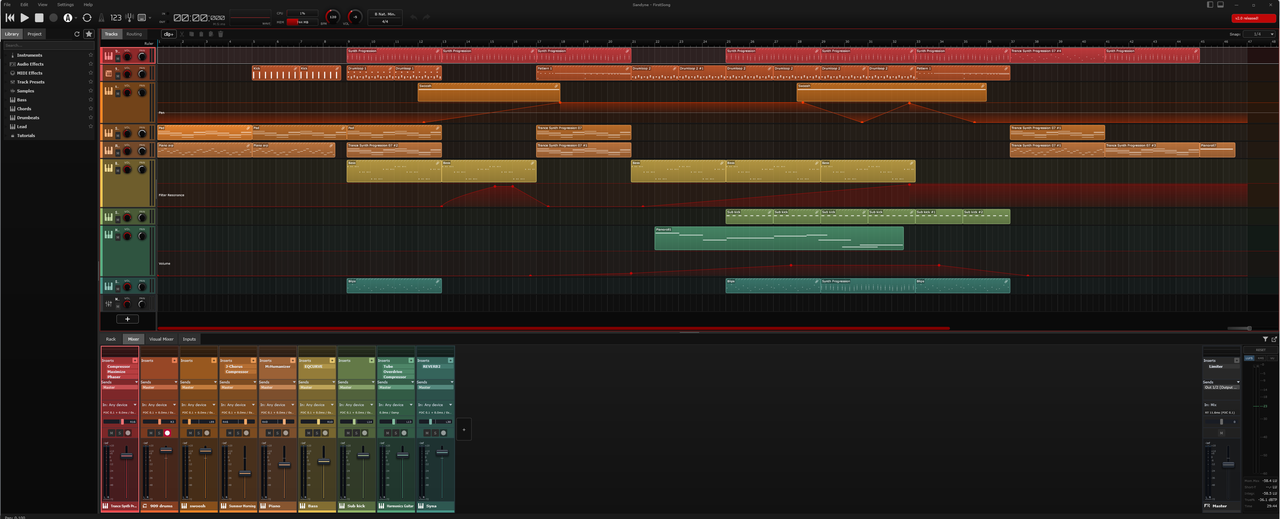Click the v2.0 released notification button
The width and height of the screenshot is (1280, 519).
tap(1253, 17)
